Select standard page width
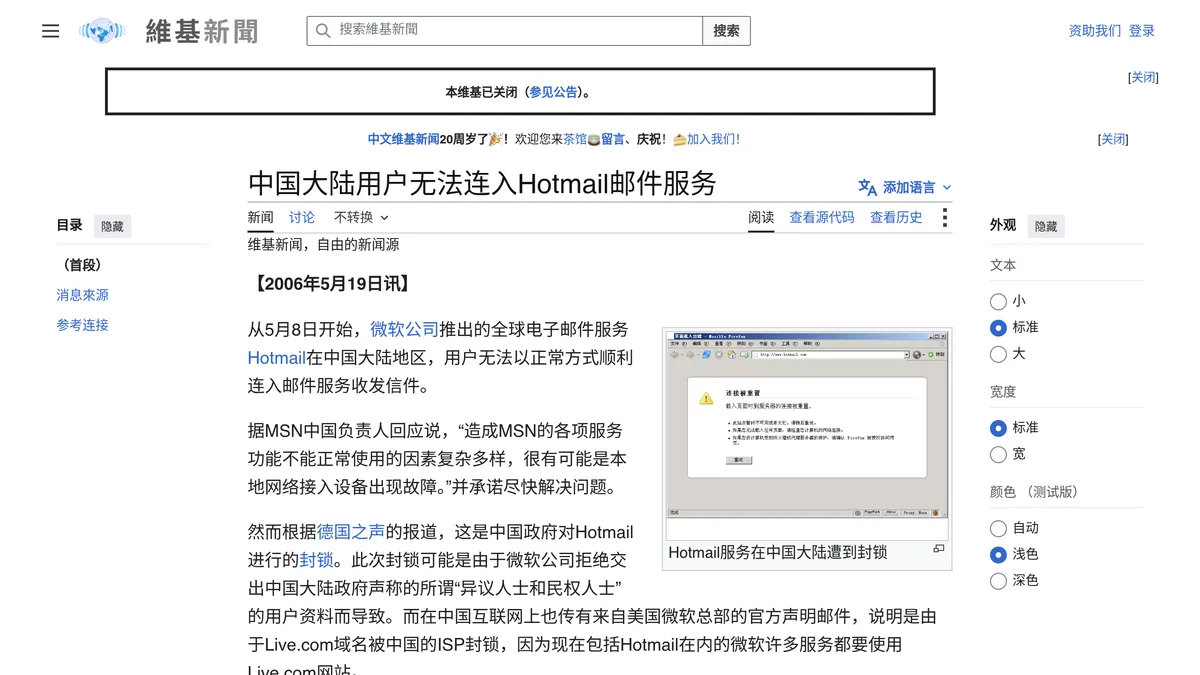This screenshot has height=675, width=1200. (x=998, y=428)
